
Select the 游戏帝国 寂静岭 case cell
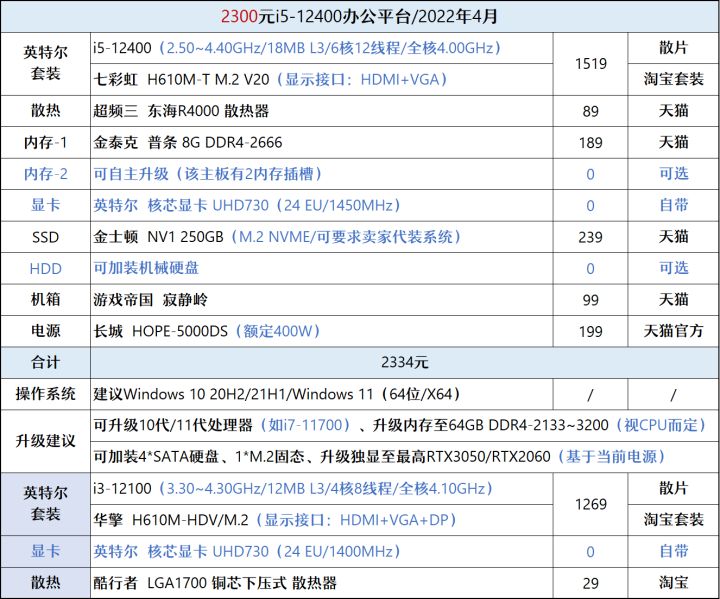321,300
